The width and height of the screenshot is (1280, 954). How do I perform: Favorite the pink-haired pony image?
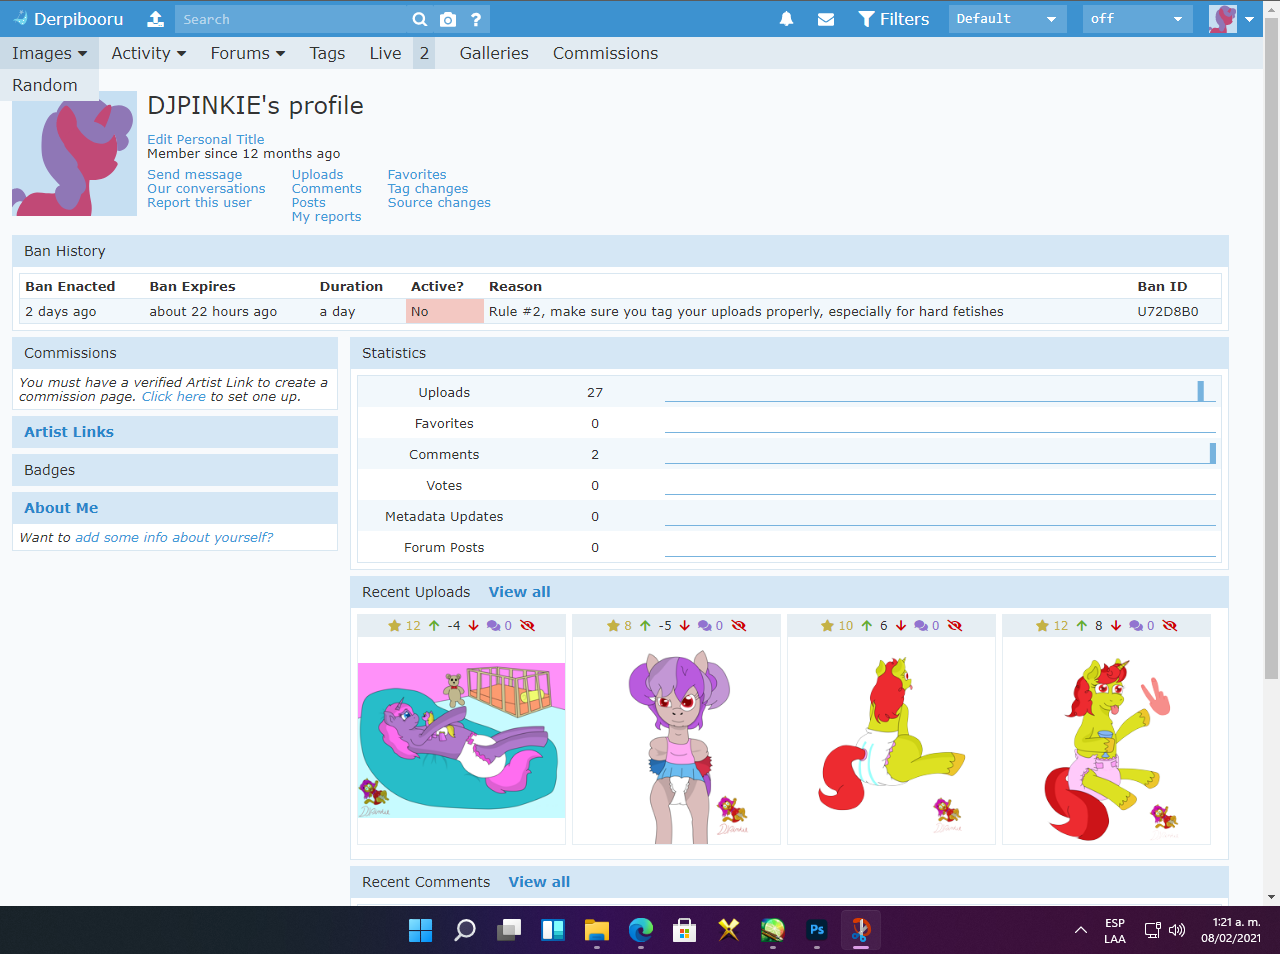click(x=619, y=626)
